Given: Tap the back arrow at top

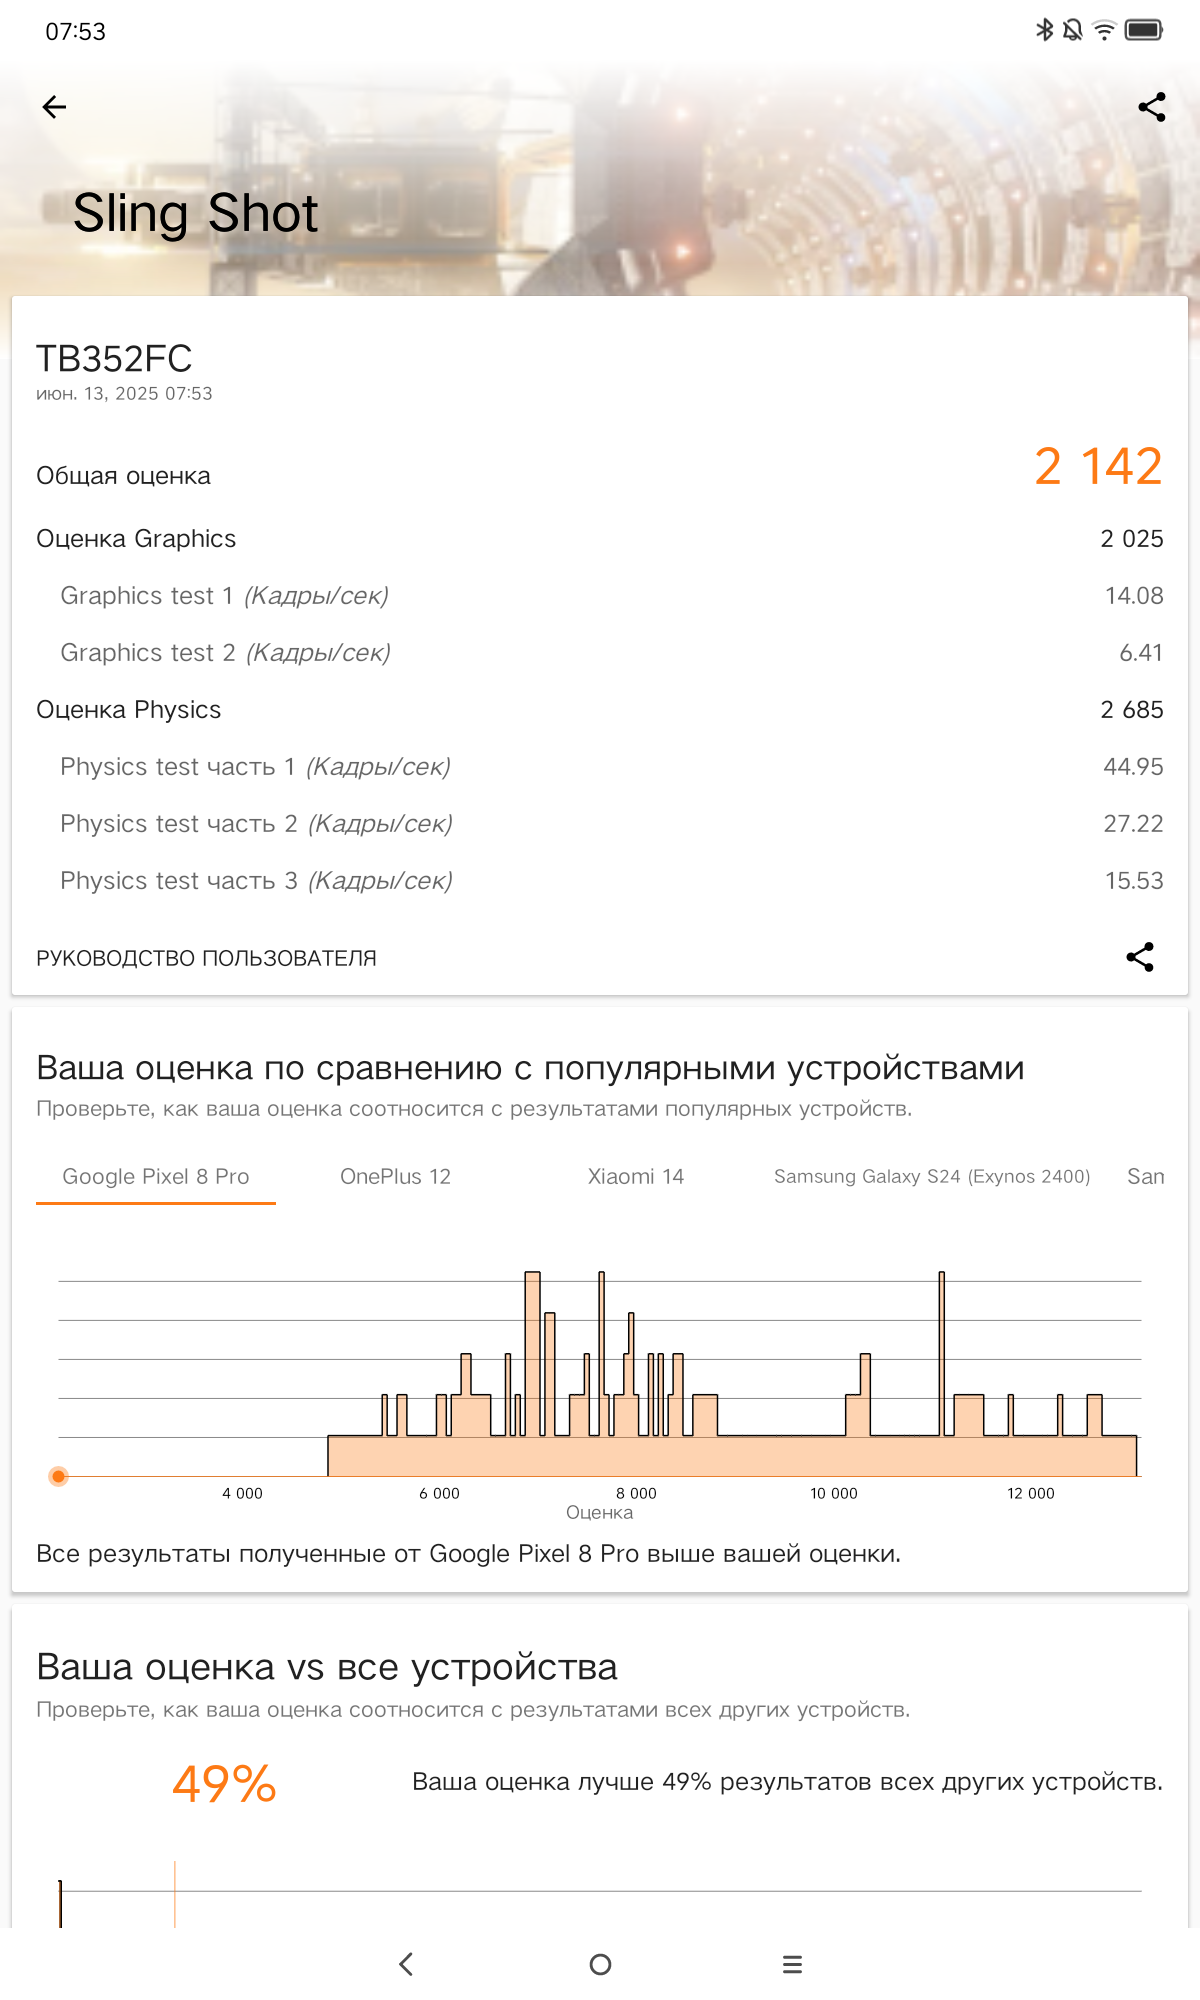Looking at the screenshot, I should click(x=55, y=107).
